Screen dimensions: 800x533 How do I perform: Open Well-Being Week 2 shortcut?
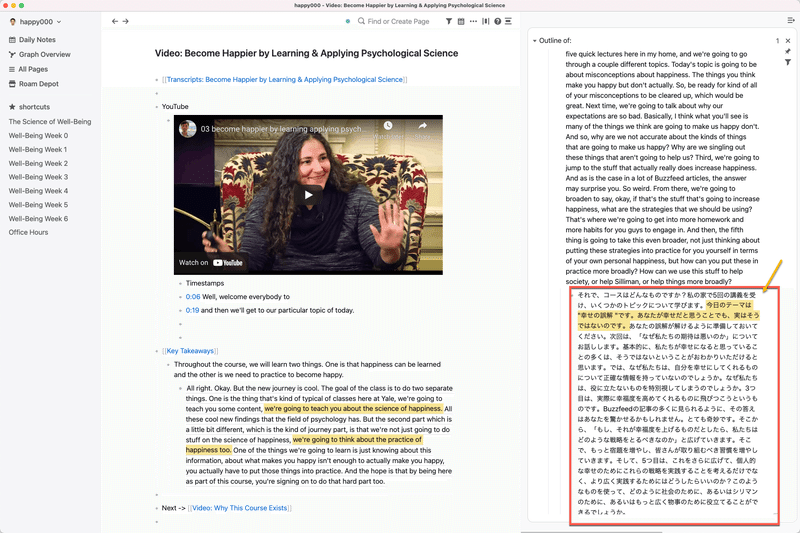[38, 163]
